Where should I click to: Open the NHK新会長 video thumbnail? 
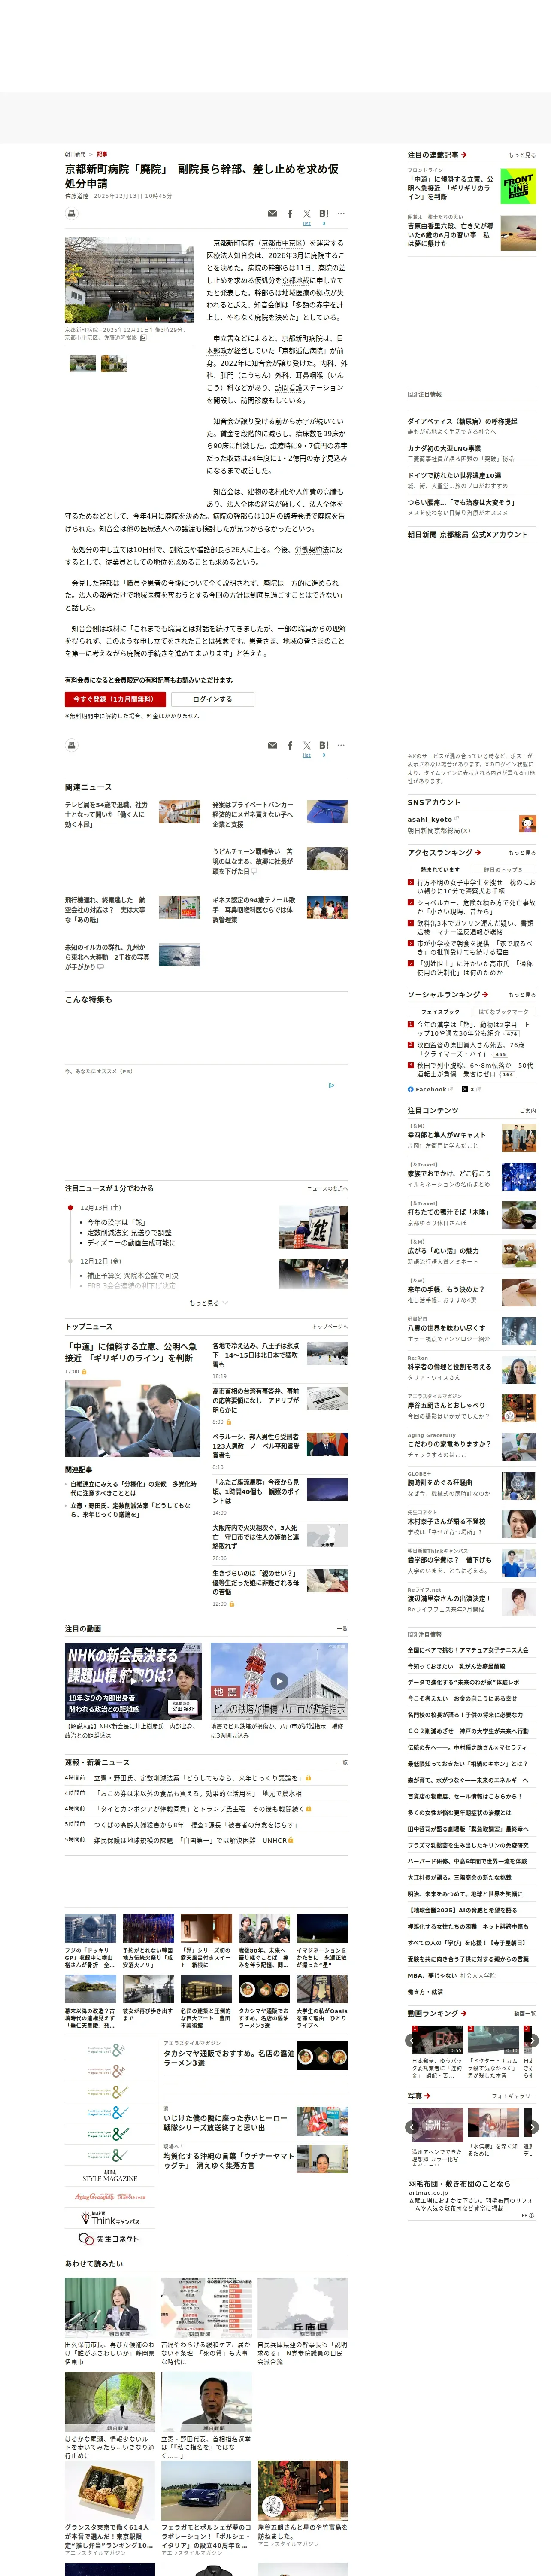click(x=133, y=1681)
